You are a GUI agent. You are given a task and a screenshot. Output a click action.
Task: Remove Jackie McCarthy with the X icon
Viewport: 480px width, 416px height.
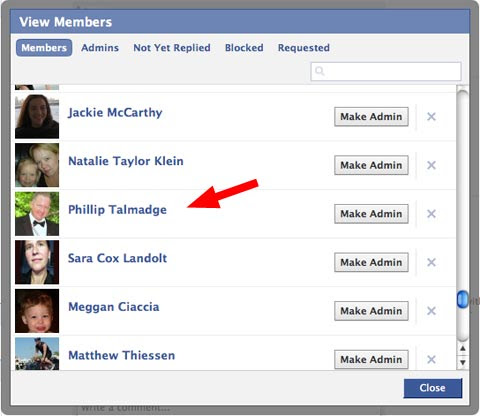(431, 117)
